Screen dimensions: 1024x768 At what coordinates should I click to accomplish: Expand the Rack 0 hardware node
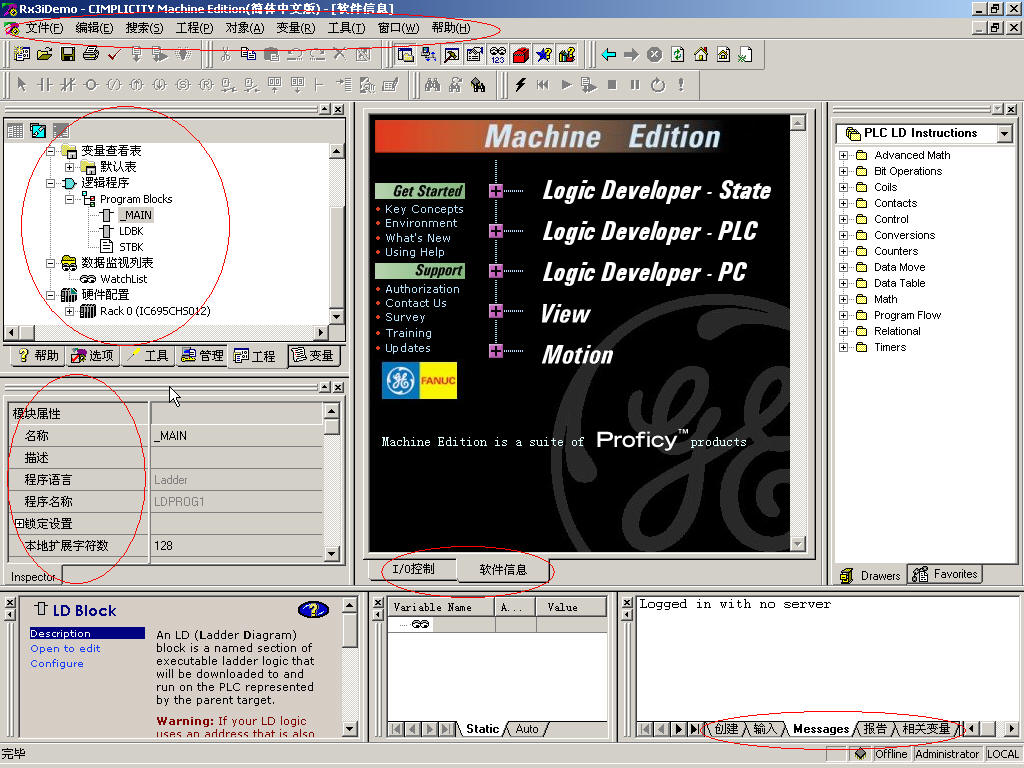69,312
